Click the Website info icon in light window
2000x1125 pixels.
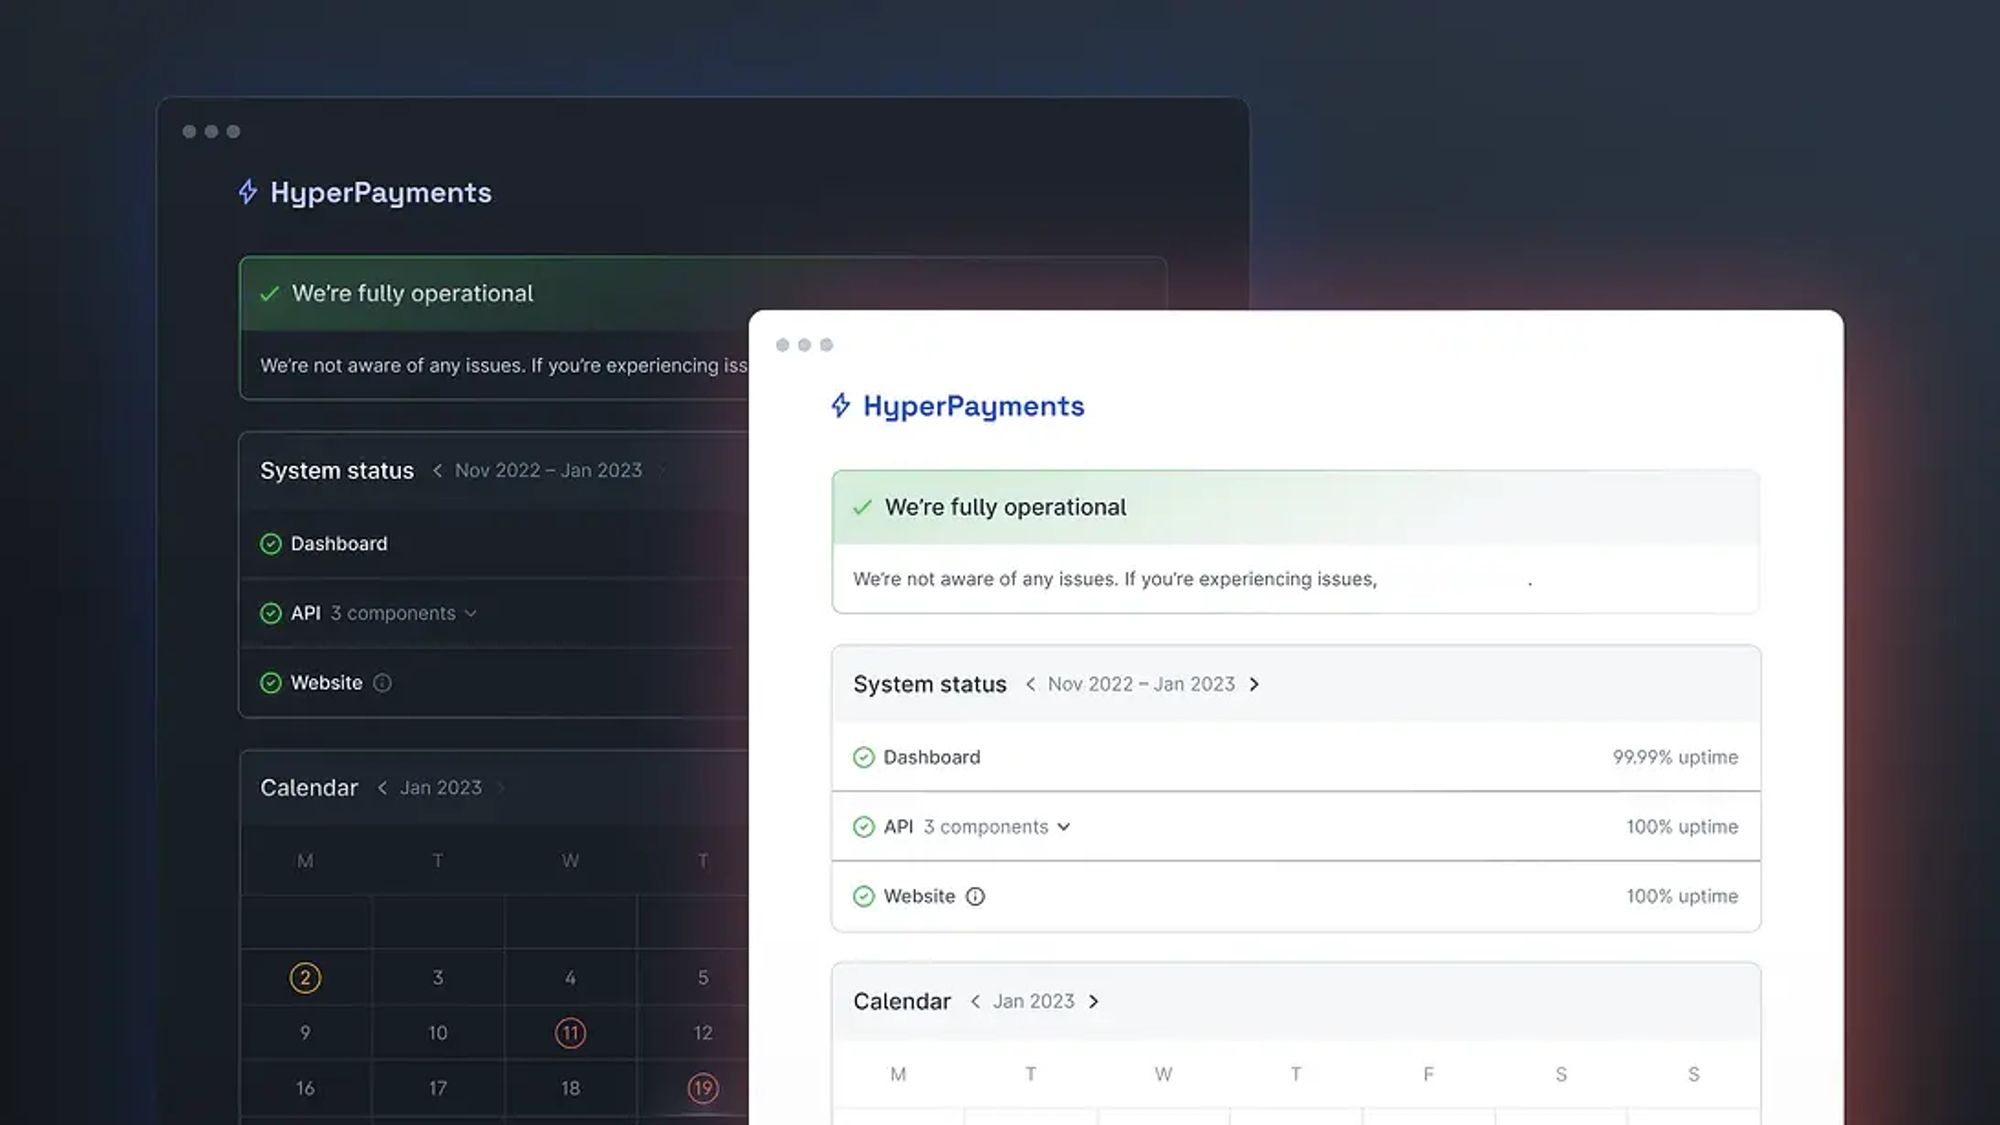click(975, 896)
